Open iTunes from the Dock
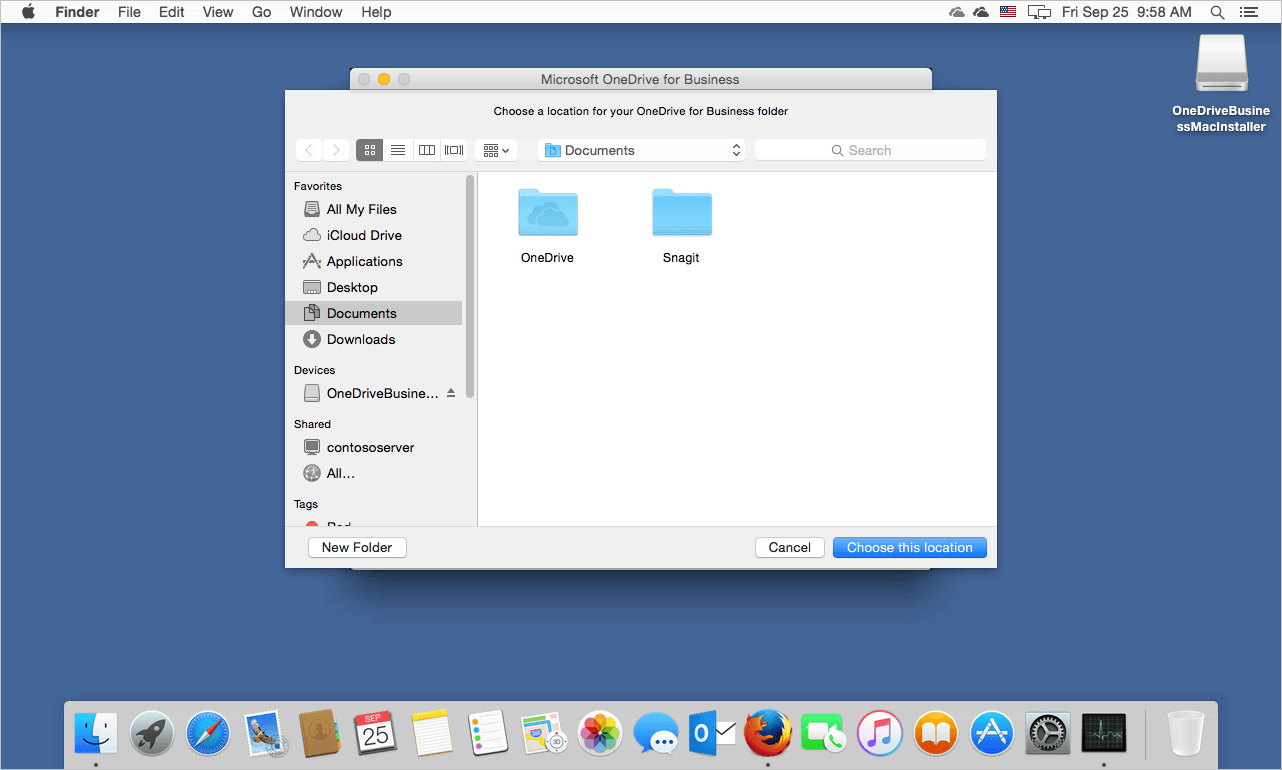This screenshot has height=770, width=1282. (x=880, y=734)
